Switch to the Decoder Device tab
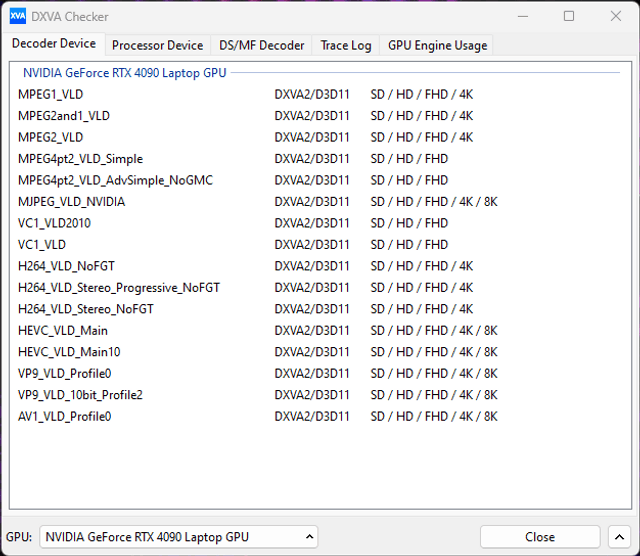This screenshot has width=640, height=556. pyautogui.click(x=54, y=44)
